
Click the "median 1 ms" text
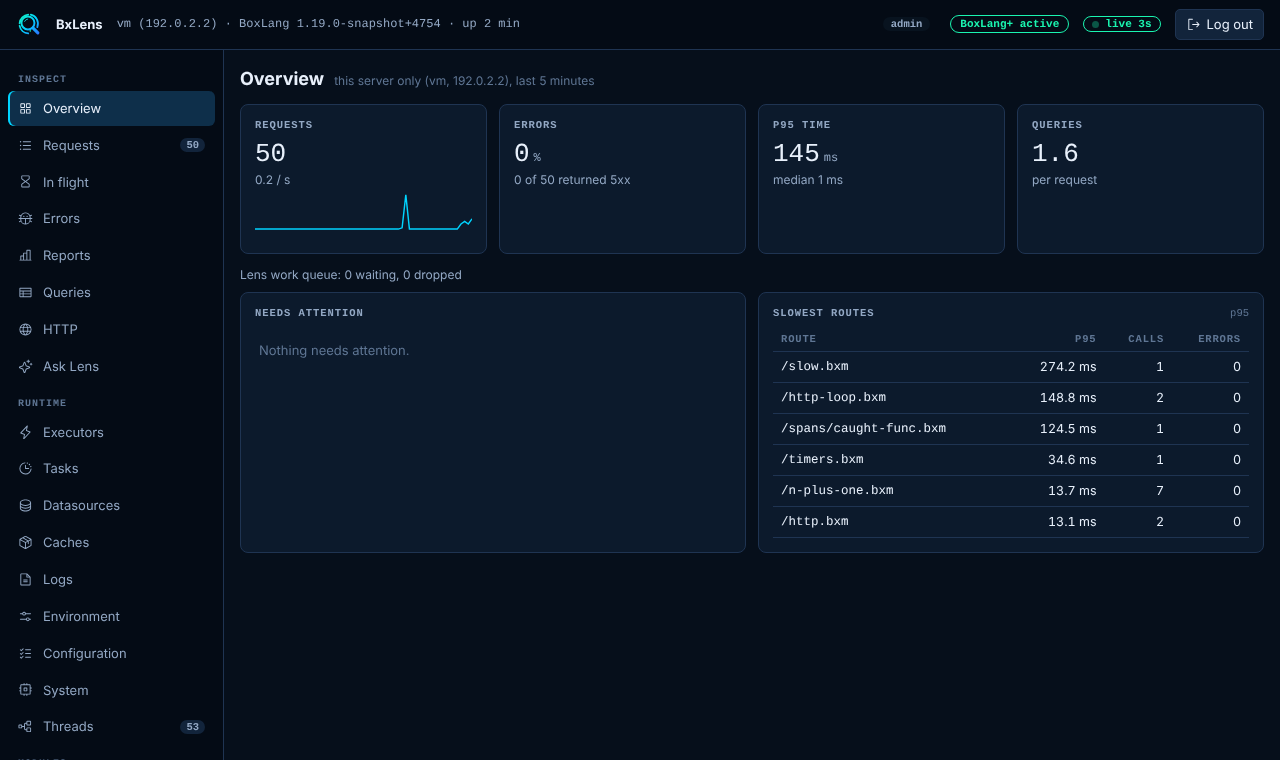[808, 180]
